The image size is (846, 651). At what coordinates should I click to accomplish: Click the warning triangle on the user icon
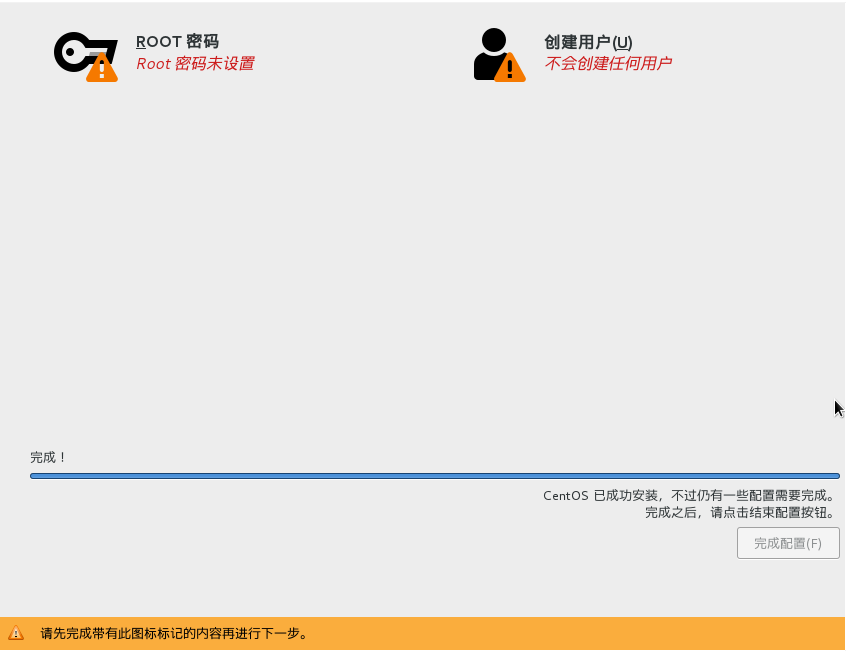pos(511,68)
